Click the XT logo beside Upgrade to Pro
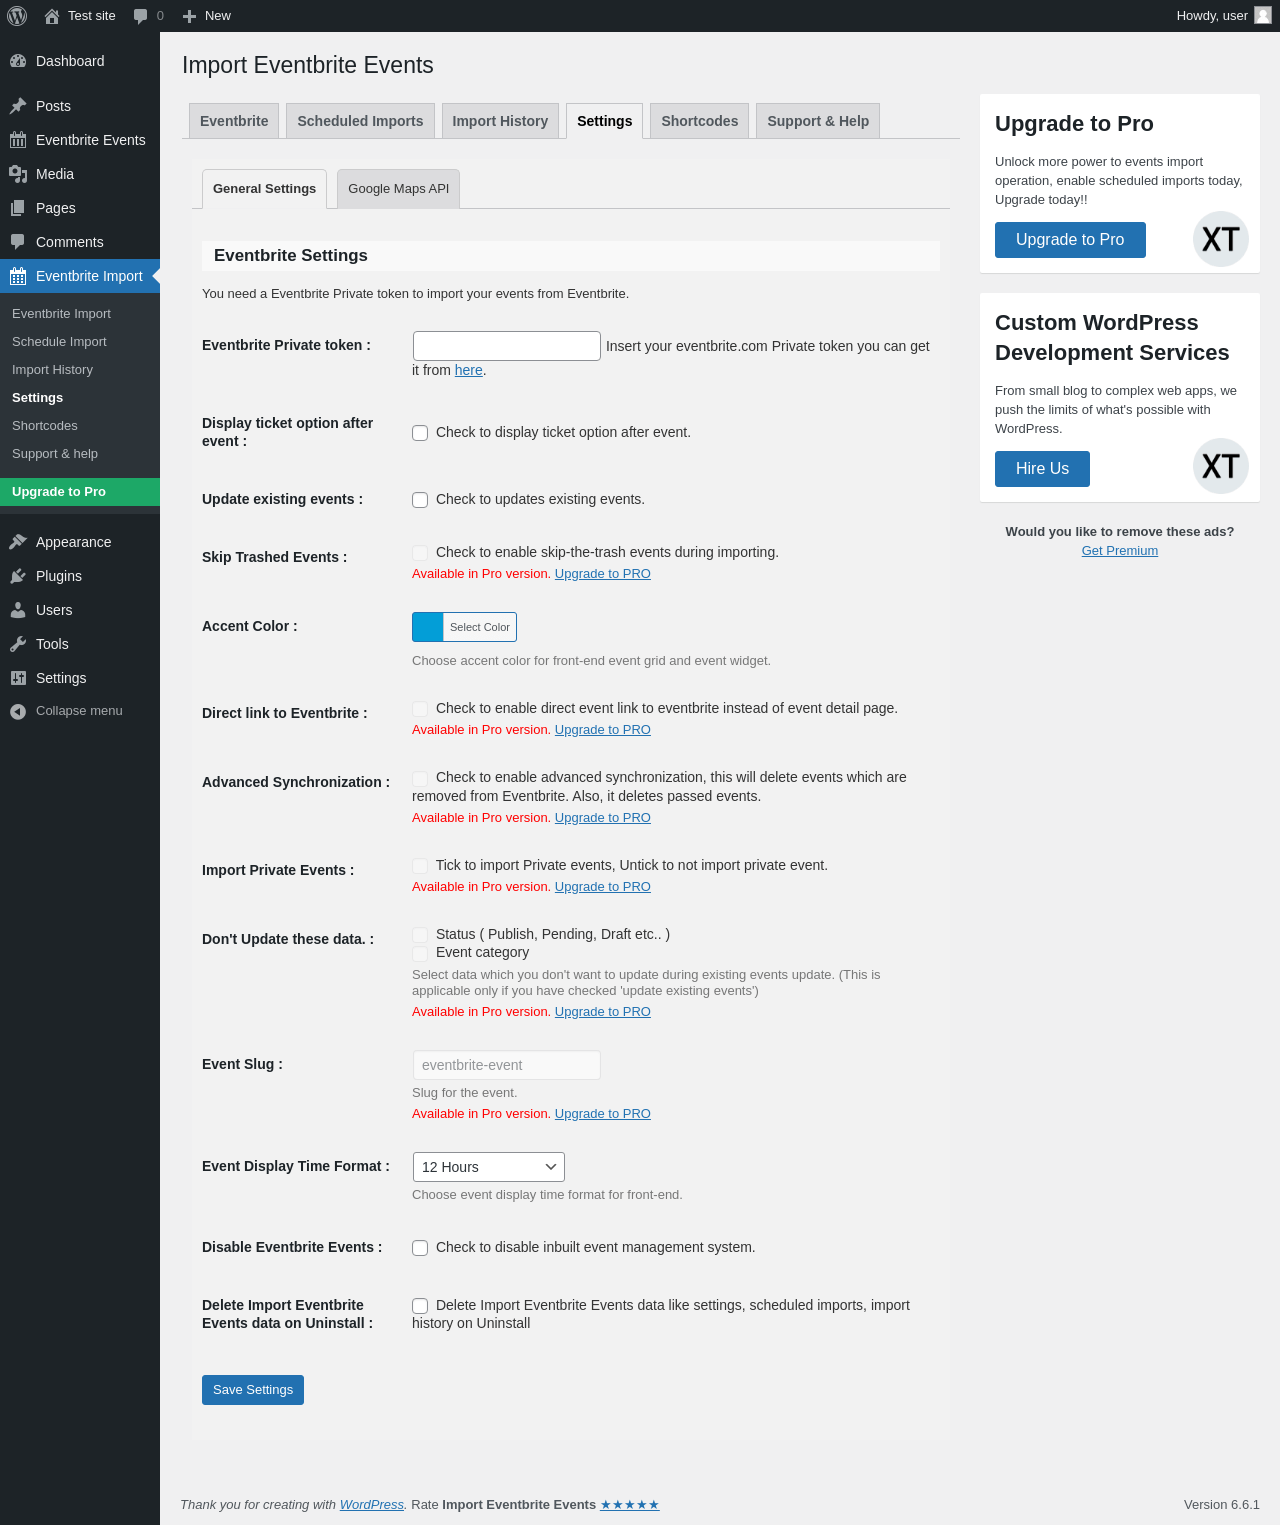Viewport: 1280px width, 1525px height. [1221, 239]
